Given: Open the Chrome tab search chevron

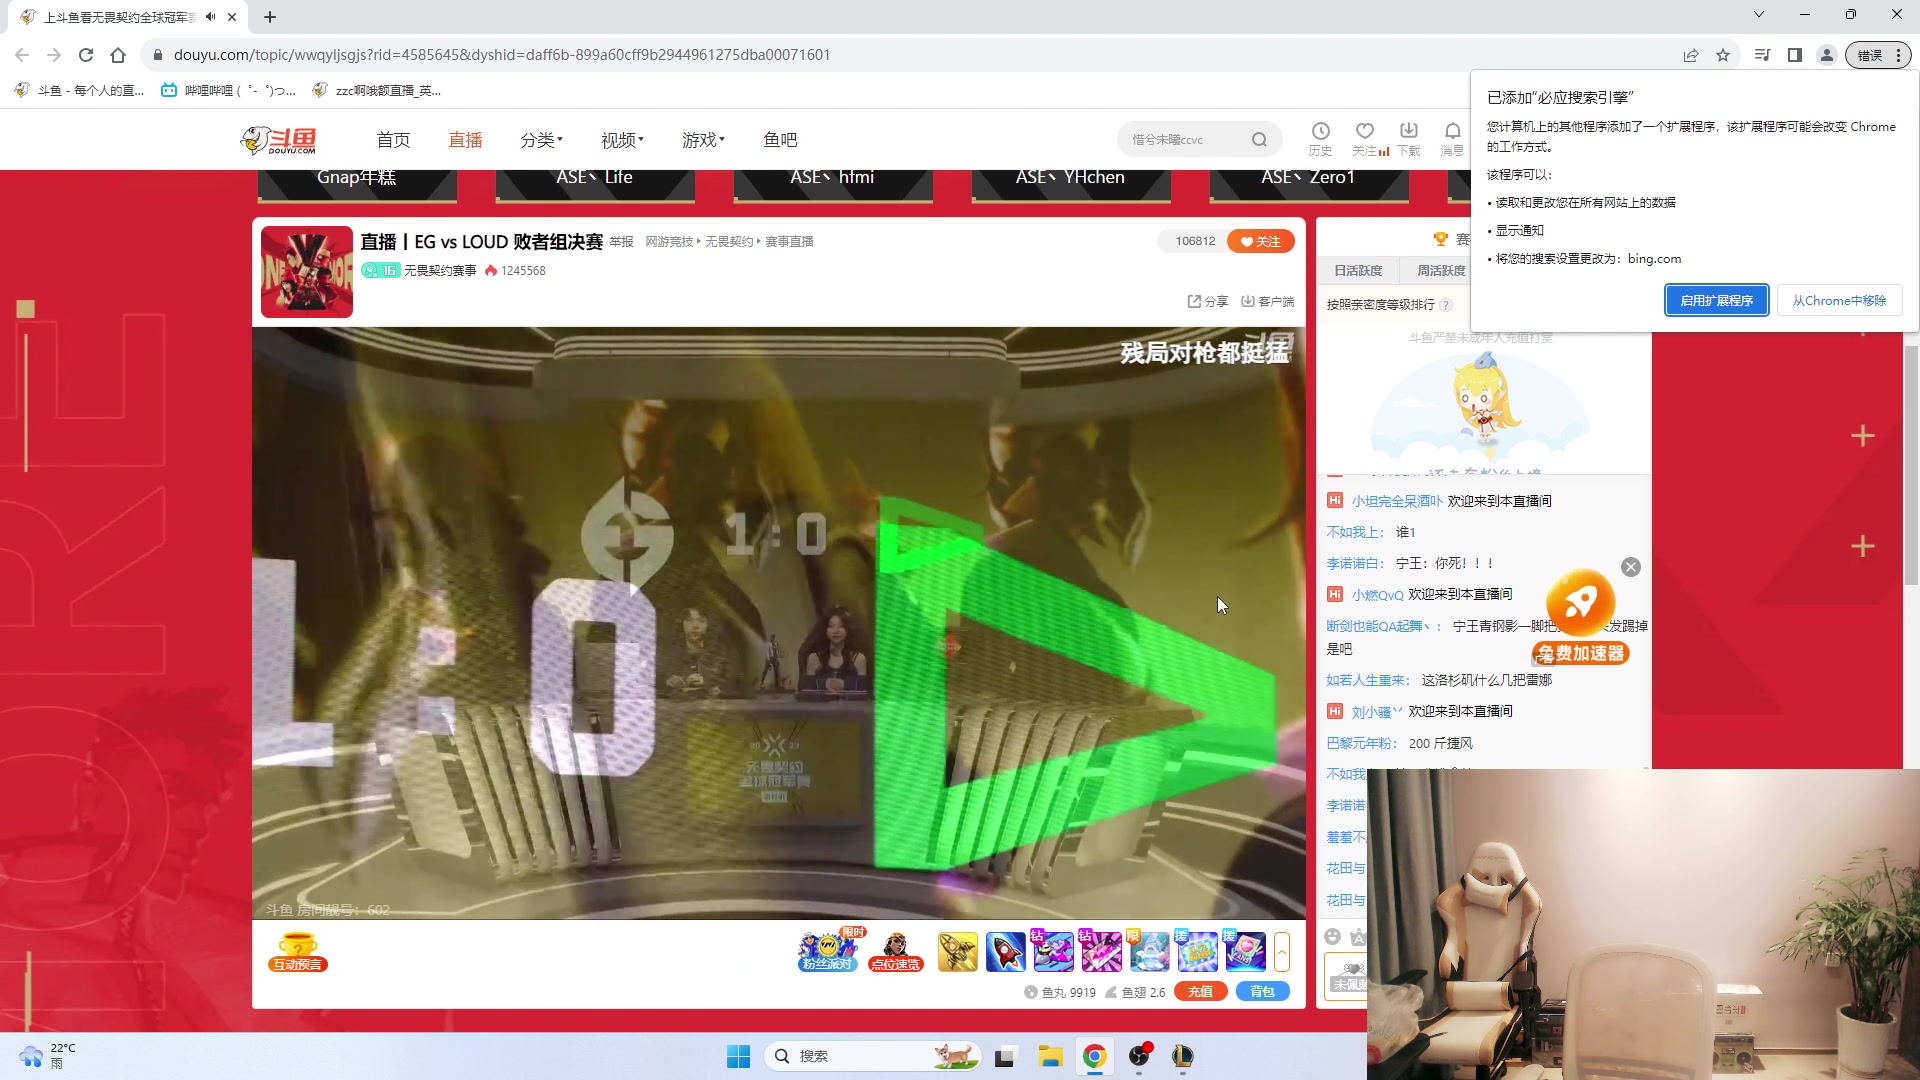Looking at the screenshot, I should coord(1759,15).
